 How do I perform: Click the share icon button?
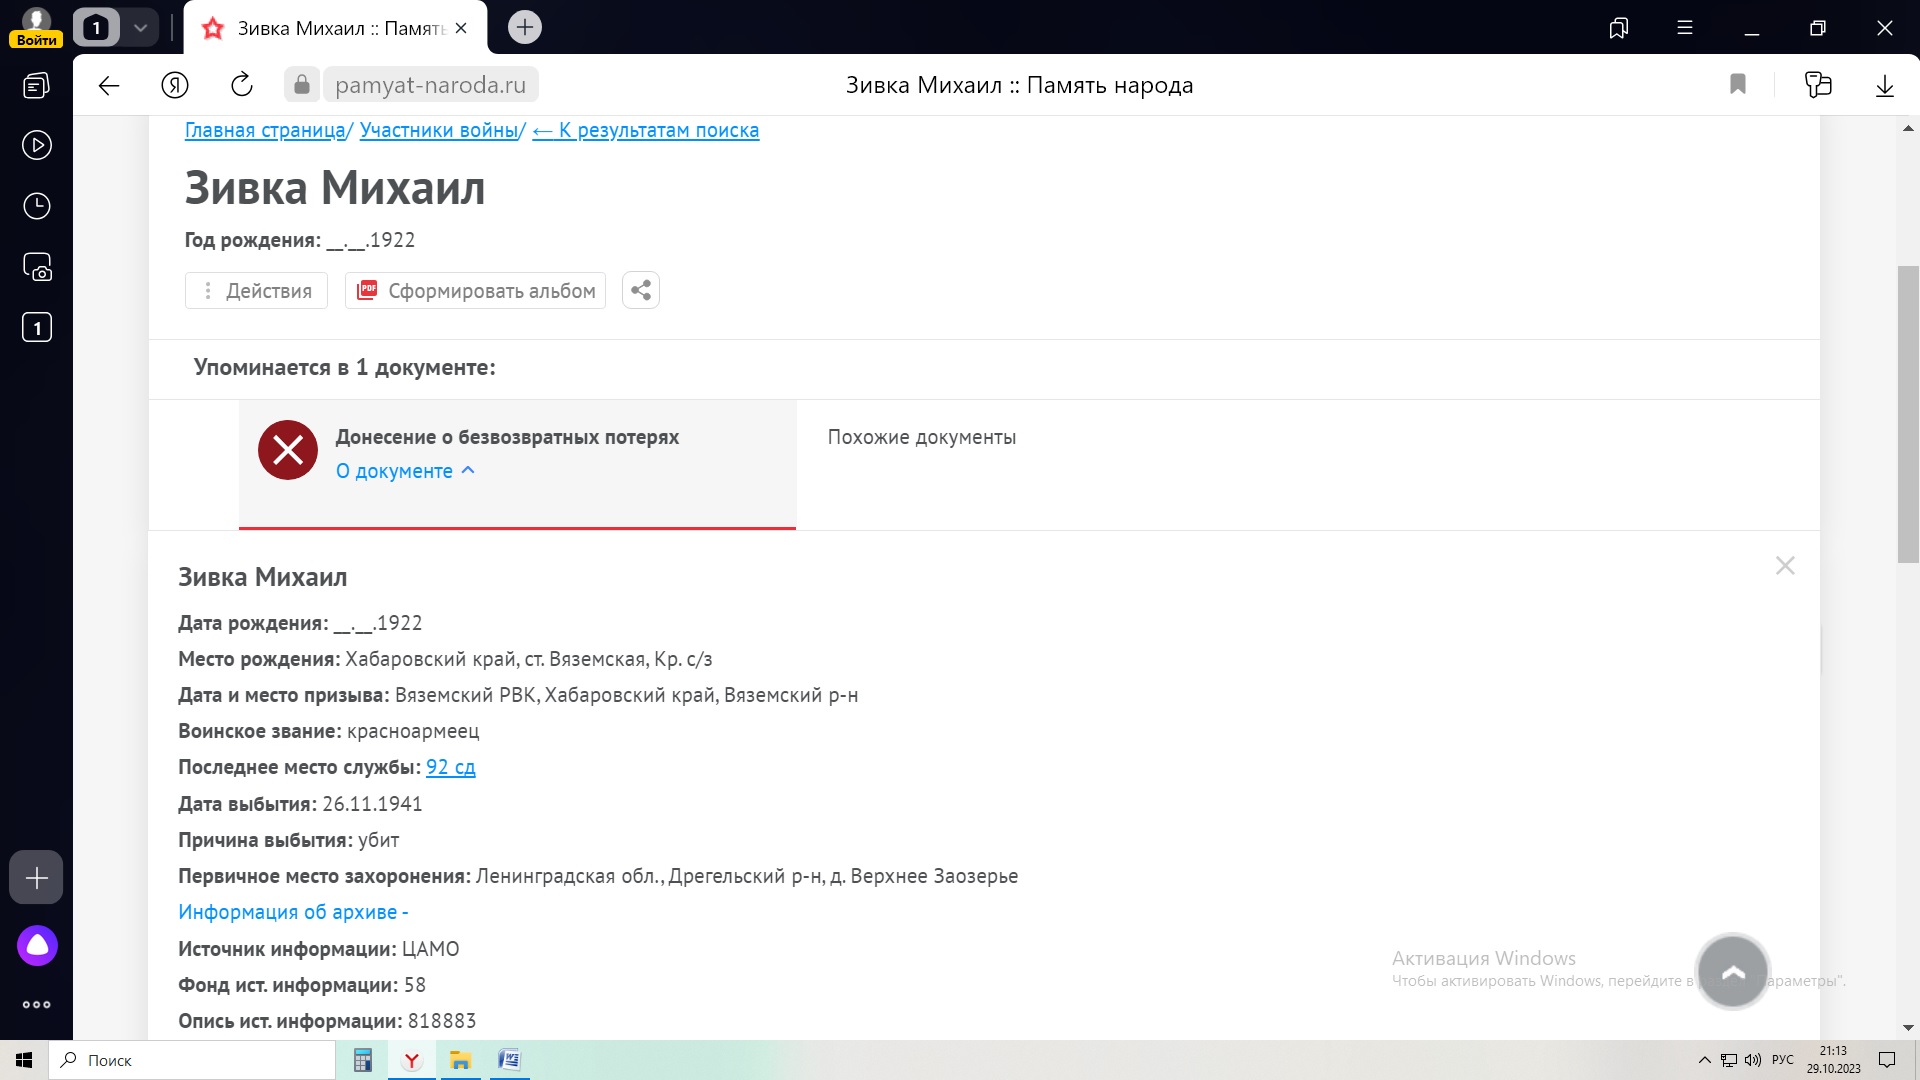point(640,290)
